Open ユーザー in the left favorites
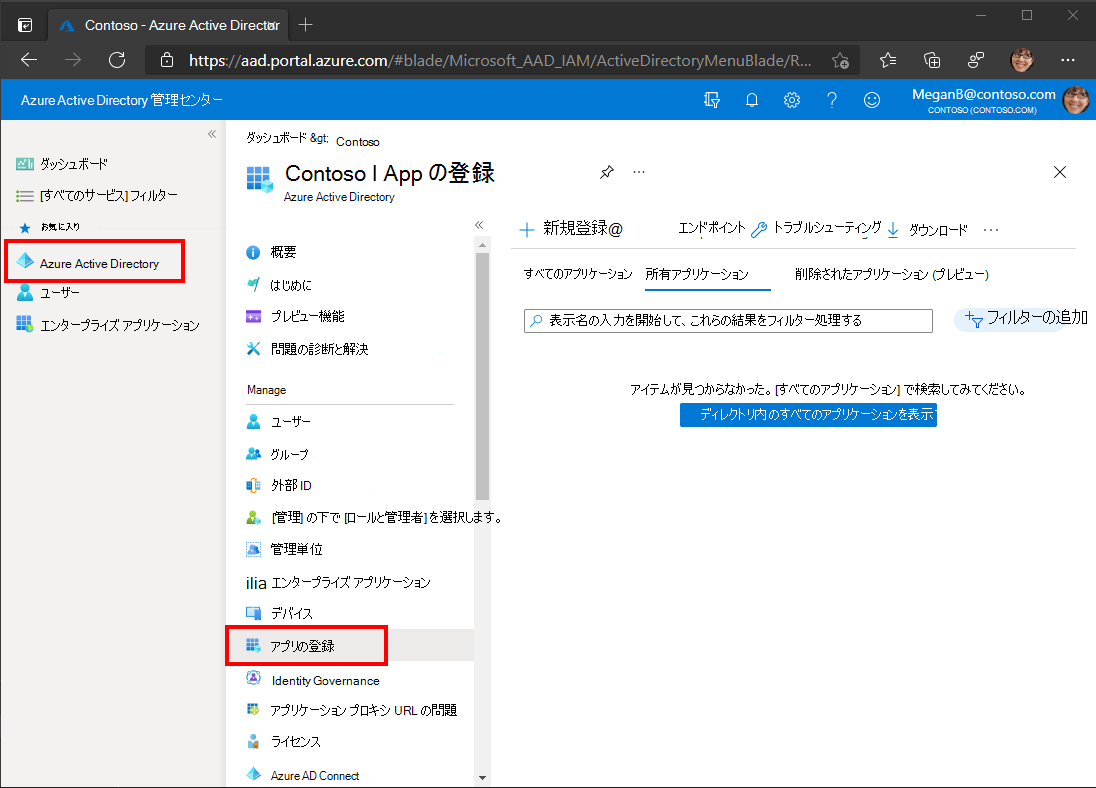 point(48,292)
